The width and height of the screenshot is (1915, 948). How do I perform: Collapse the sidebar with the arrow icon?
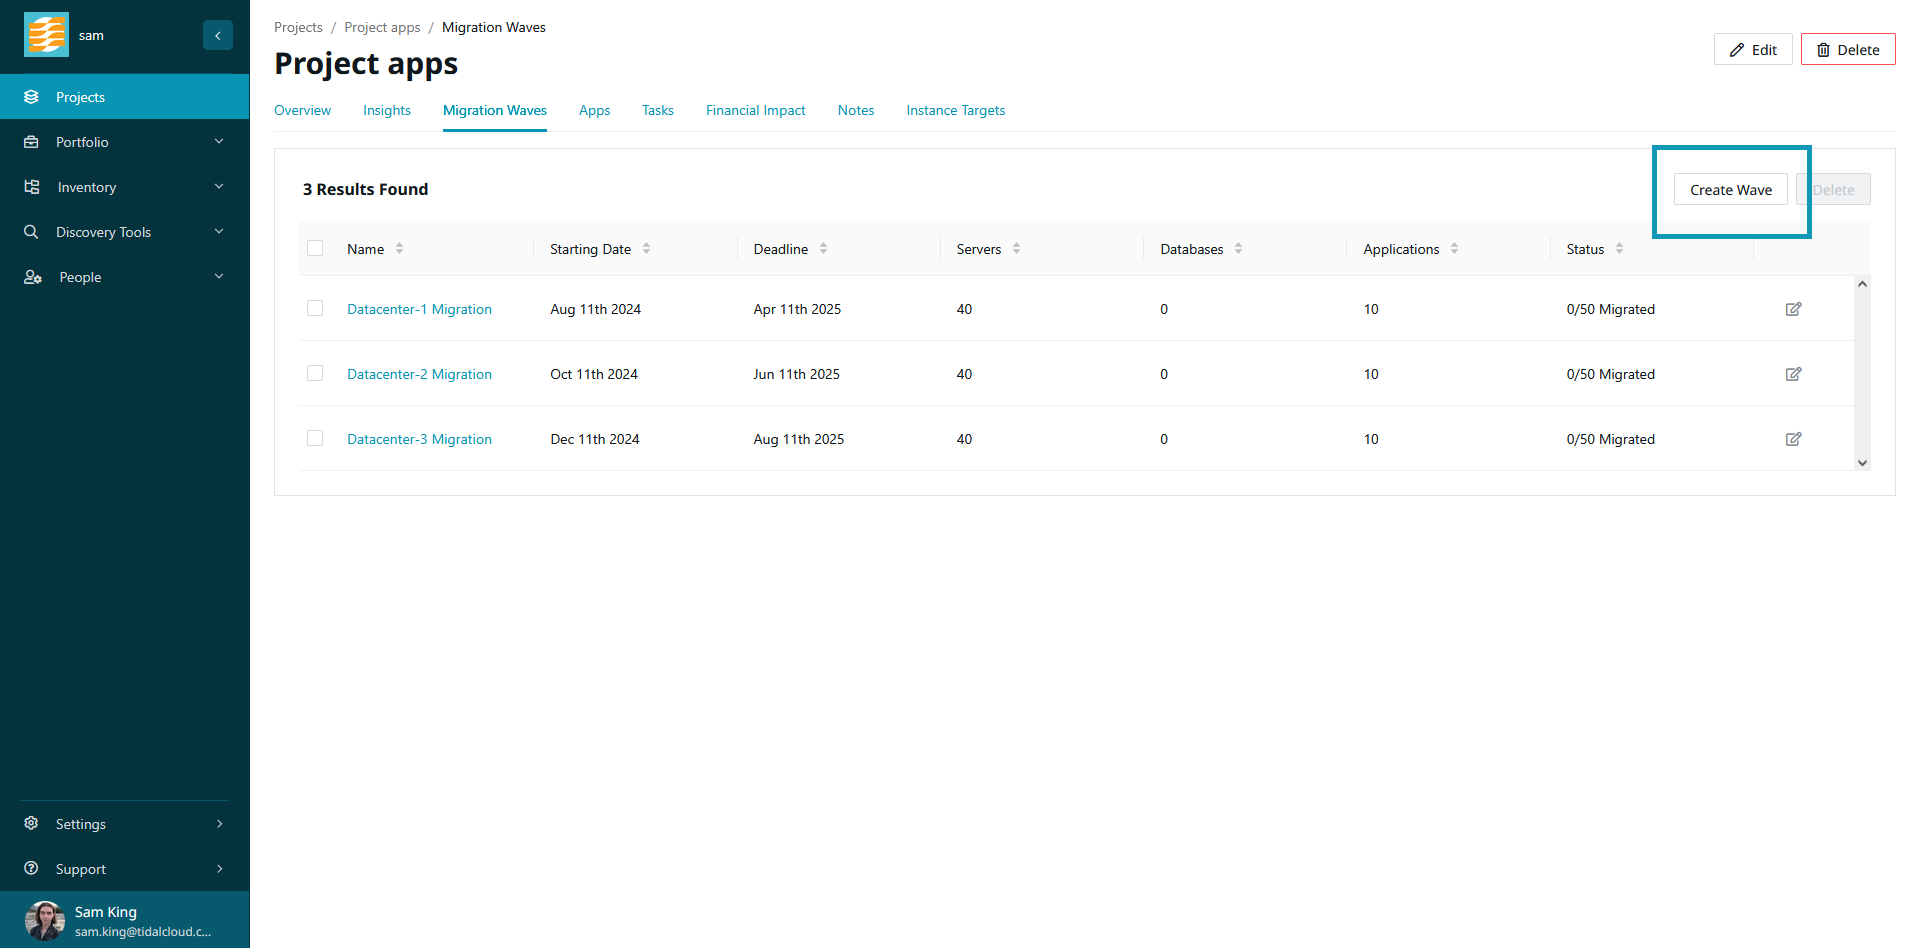pyautogui.click(x=218, y=35)
